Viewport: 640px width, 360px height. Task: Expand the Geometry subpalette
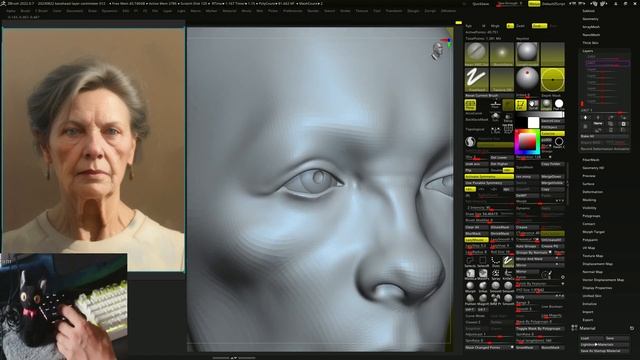pyautogui.click(x=590, y=19)
